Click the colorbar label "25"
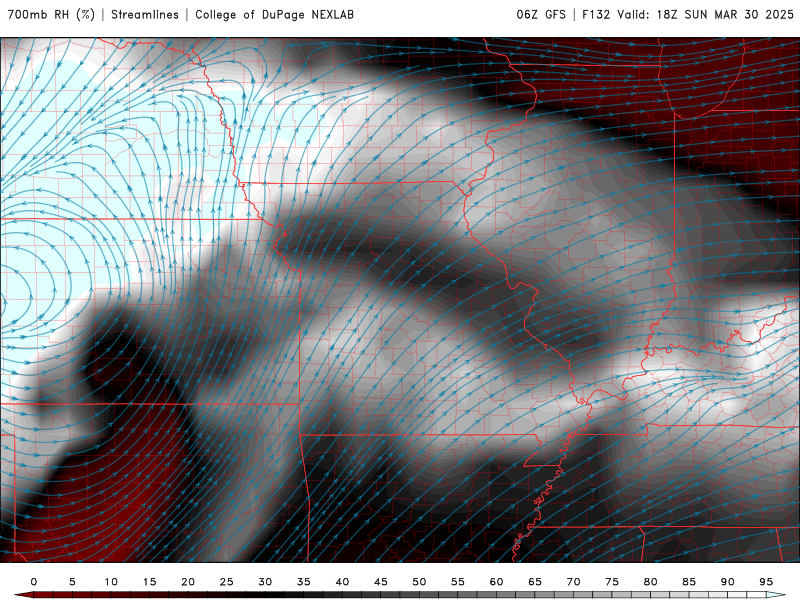This screenshot has width=800, height=600. pos(227,582)
